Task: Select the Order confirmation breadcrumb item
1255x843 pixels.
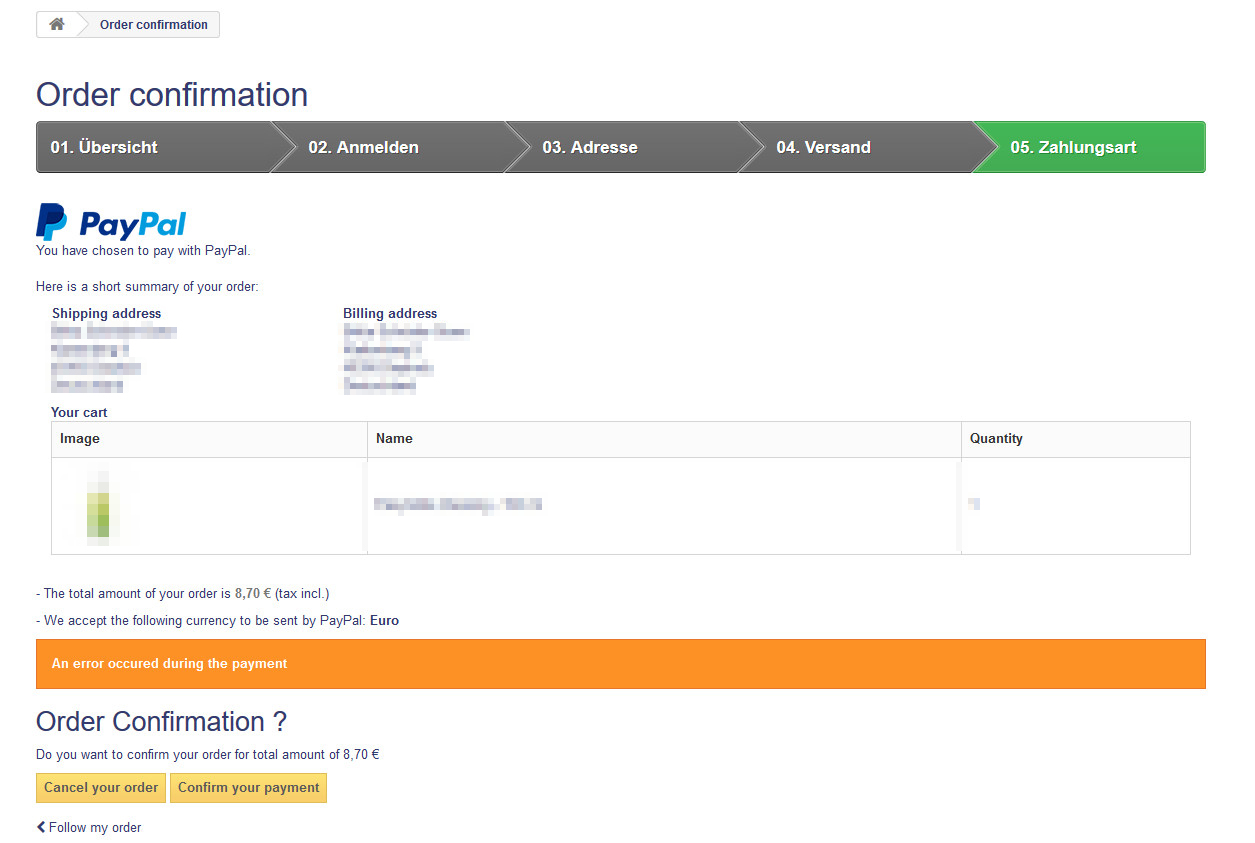Action: 153,25
